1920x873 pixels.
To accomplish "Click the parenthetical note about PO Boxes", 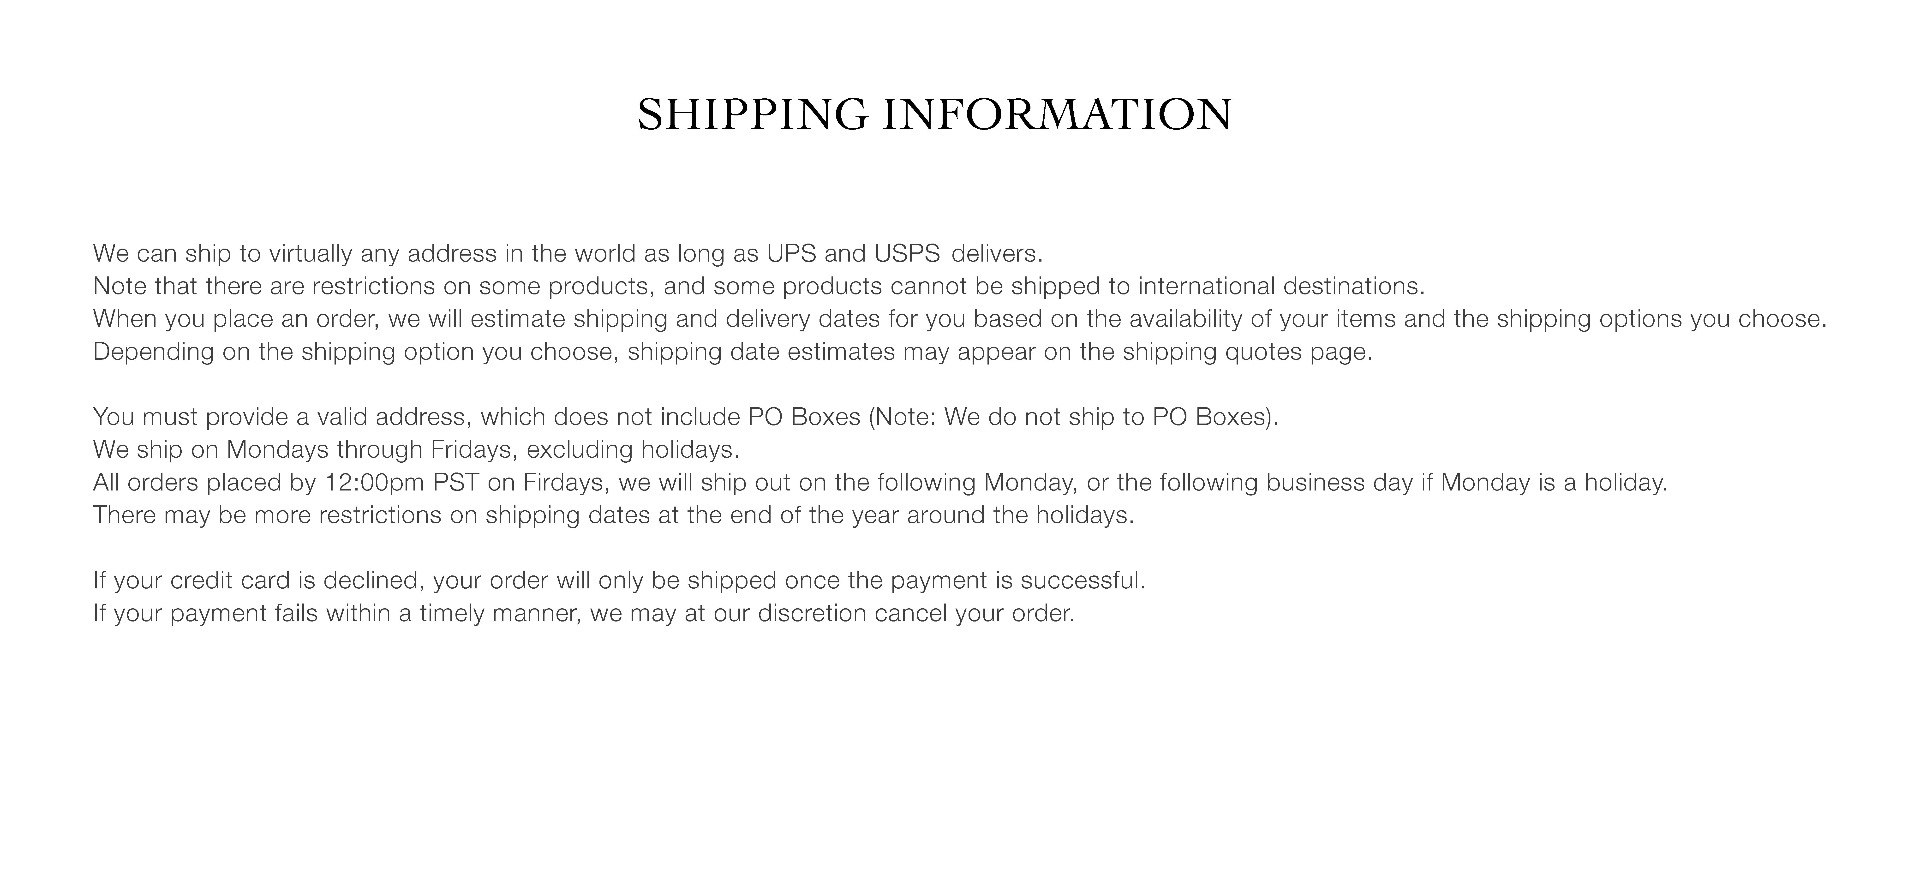I will 1073,417.
